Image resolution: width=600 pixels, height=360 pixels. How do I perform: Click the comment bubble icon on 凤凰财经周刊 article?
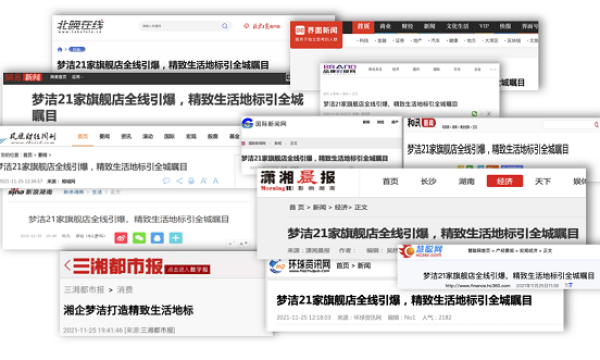coord(166,181)
